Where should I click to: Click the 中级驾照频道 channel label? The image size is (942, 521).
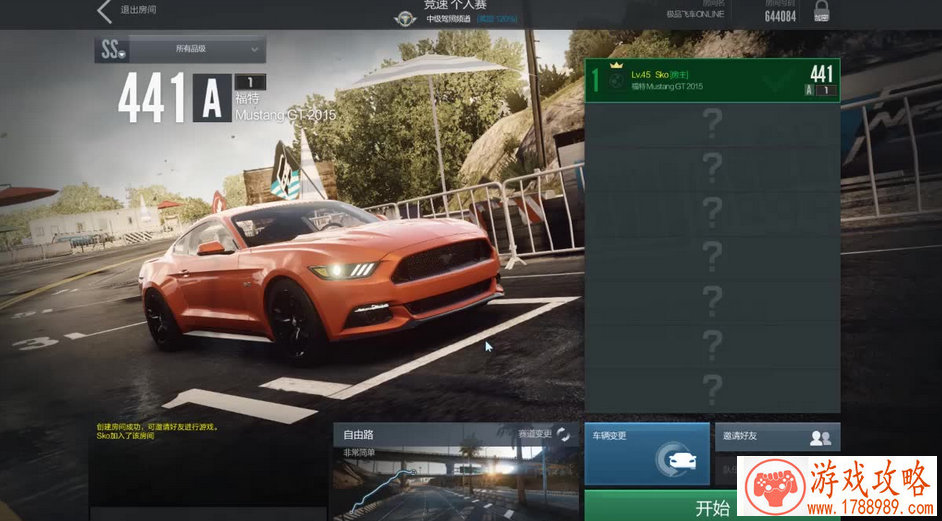point(448,19)
